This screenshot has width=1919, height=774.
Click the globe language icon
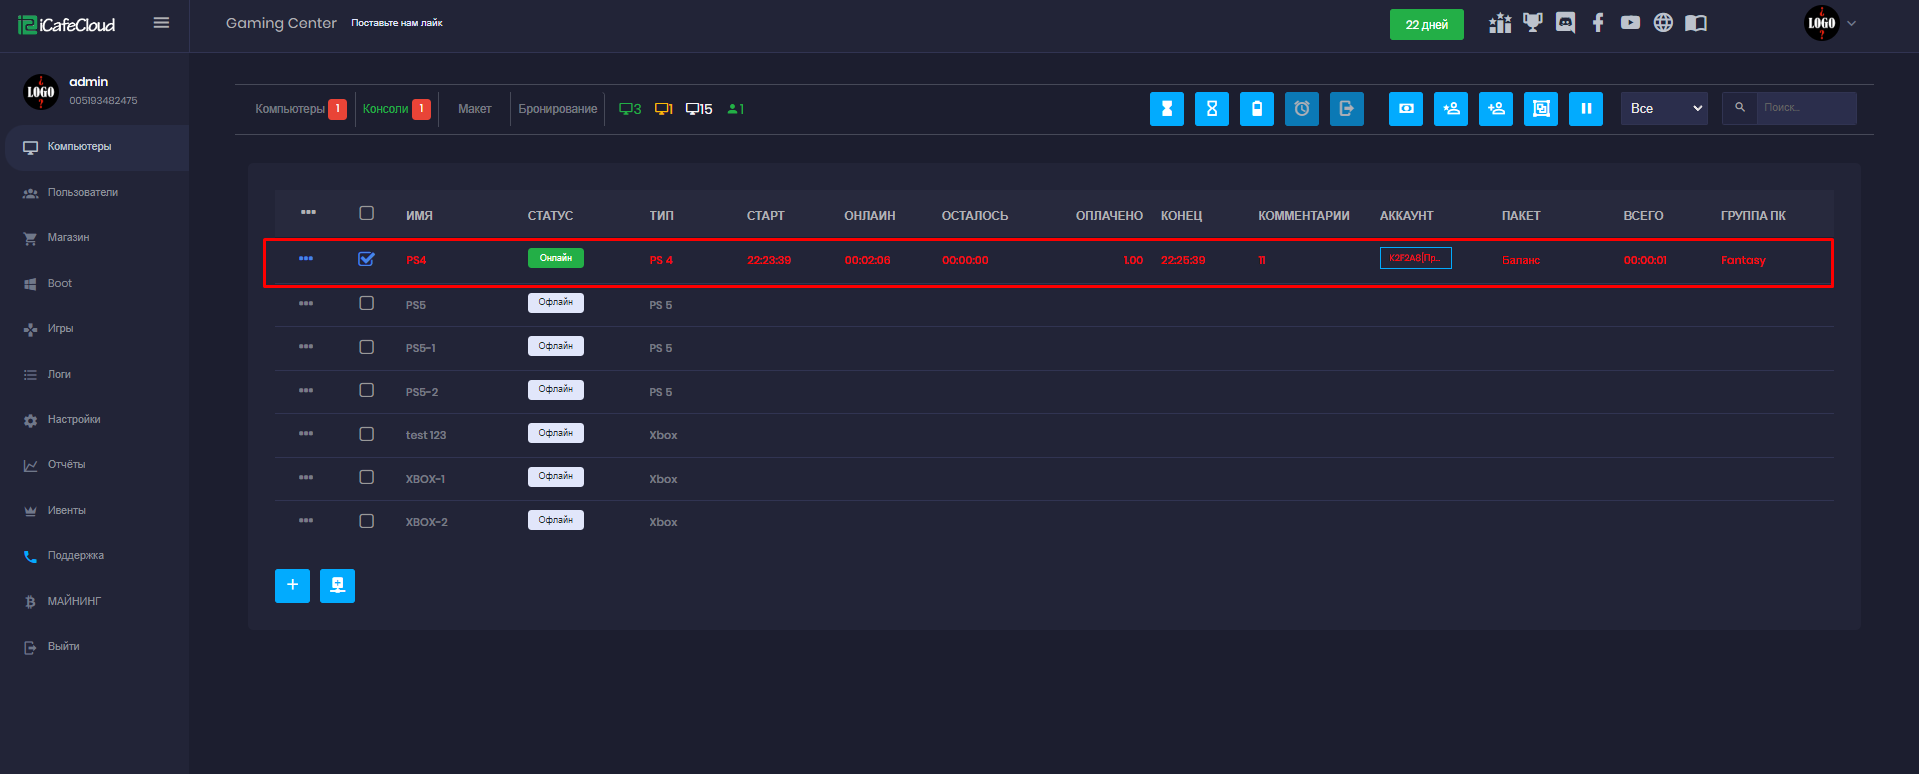click(x=1663, y=23)
